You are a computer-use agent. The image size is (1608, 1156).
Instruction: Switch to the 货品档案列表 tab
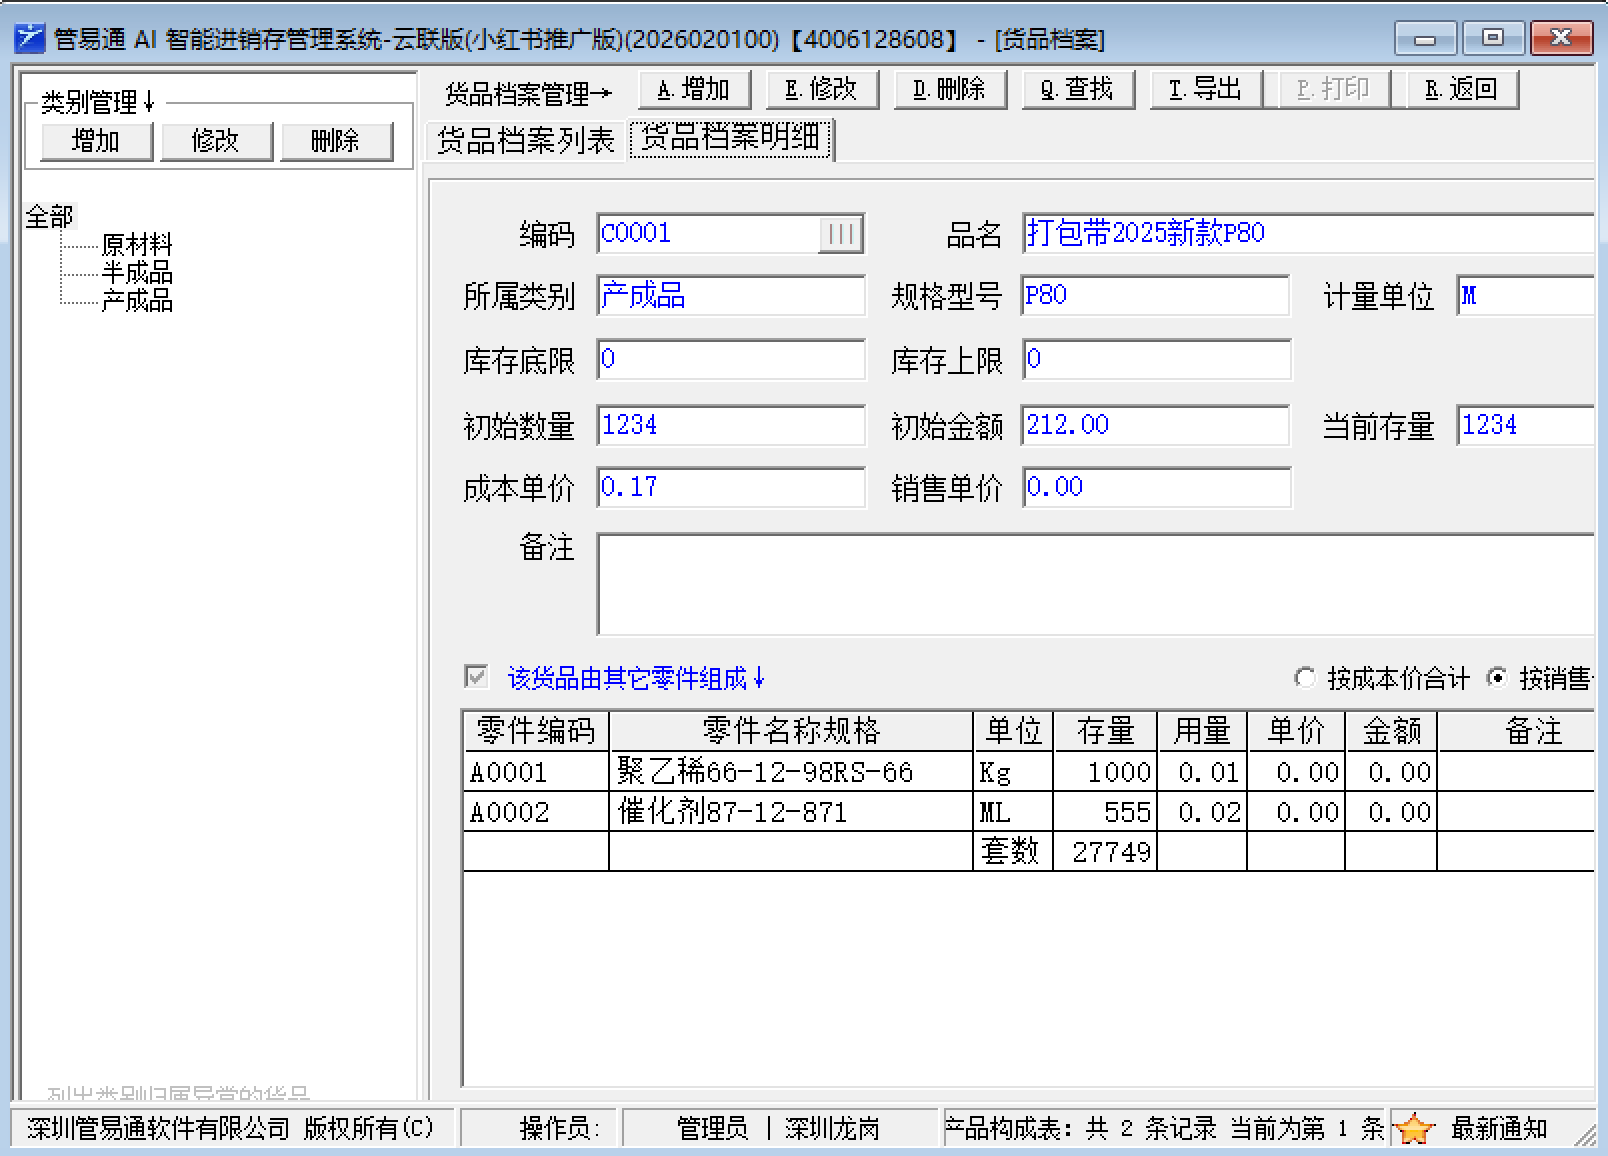[x=525, y=140]
